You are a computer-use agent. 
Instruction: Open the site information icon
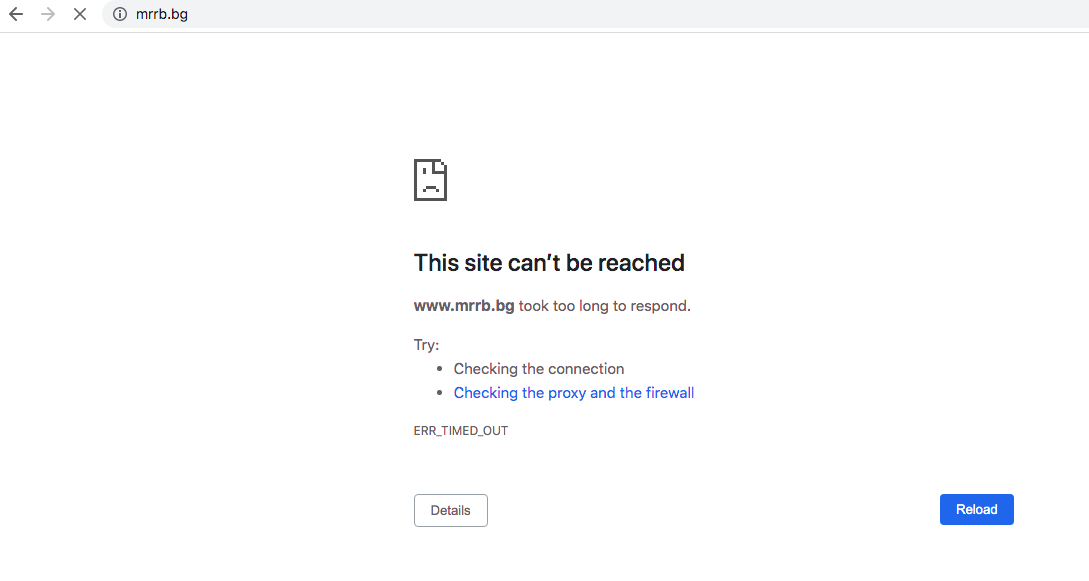[x=120, y=14]
